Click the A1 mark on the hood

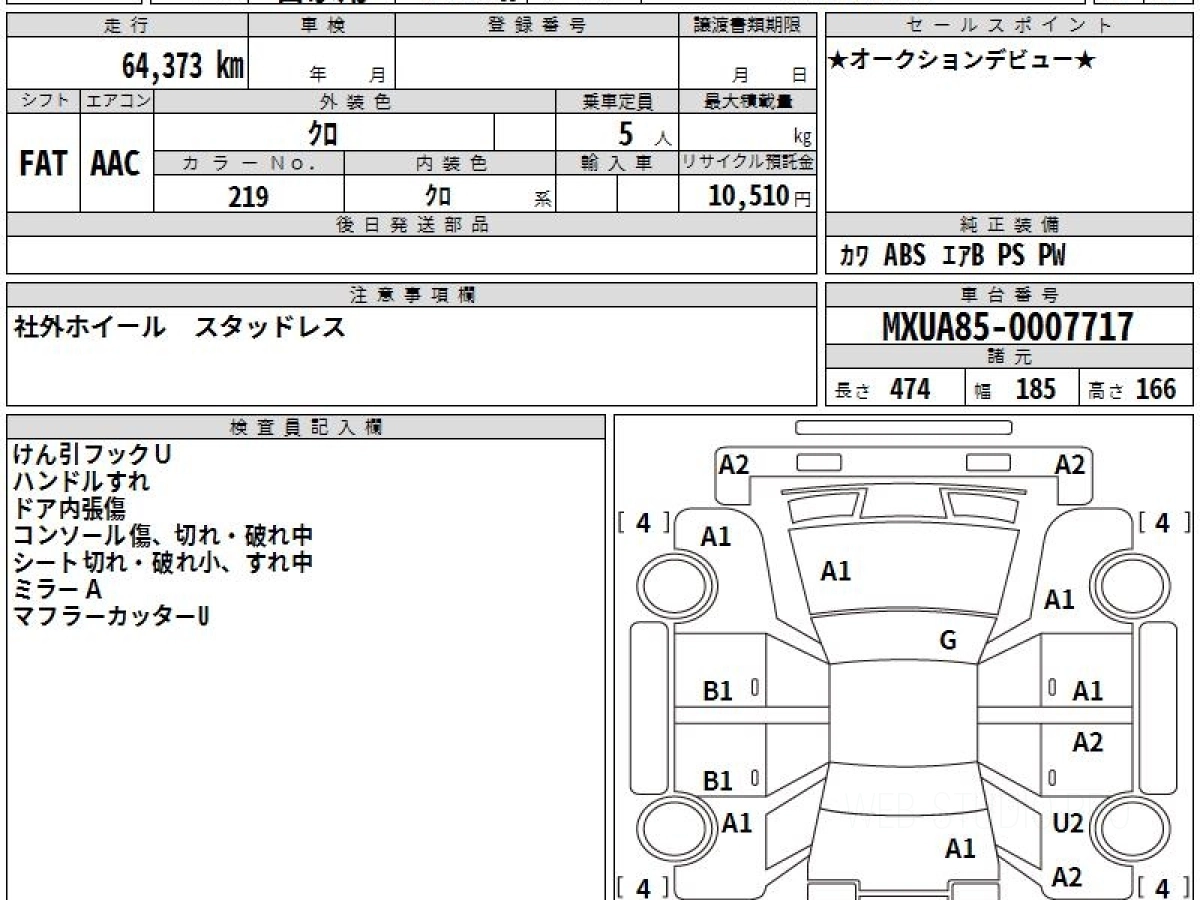836,571
